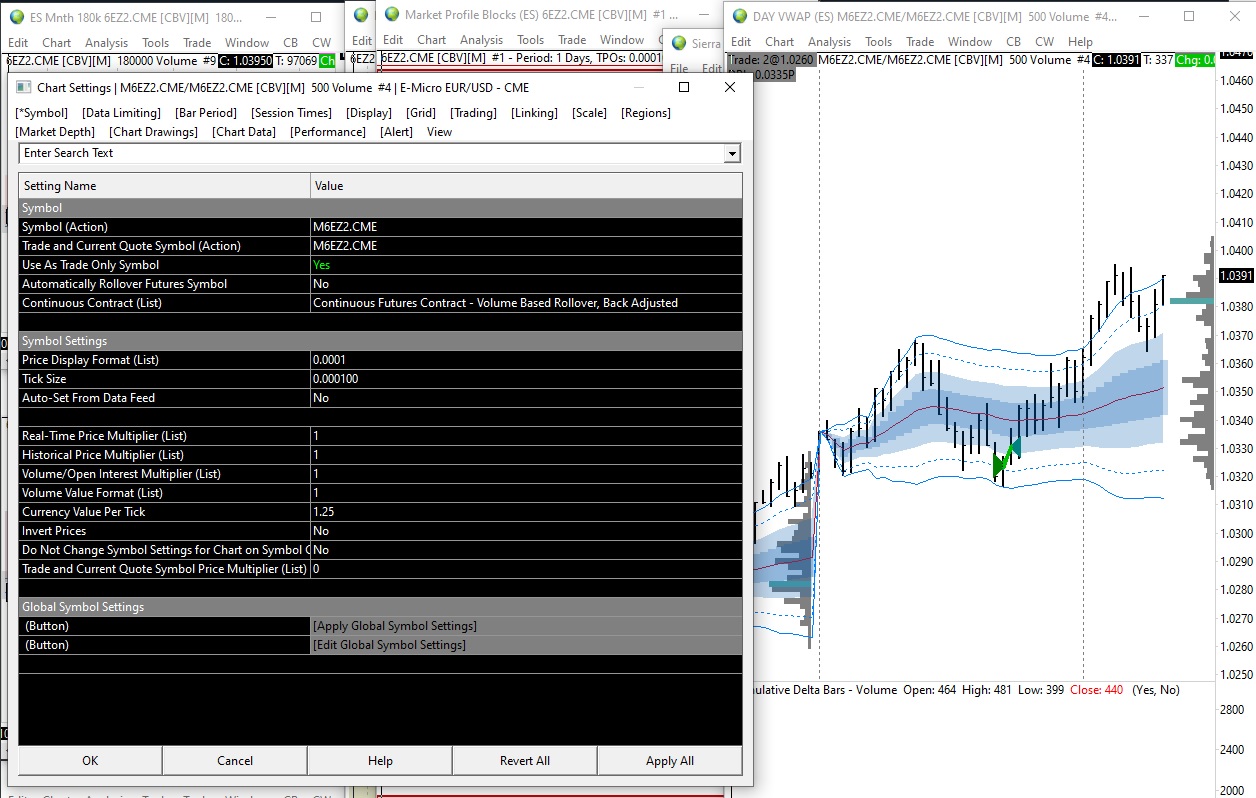The width and height of the screenshot is (1256, 798).
Task: Click [Edit Global Symbol Settings] button
Action: point(389,645)
